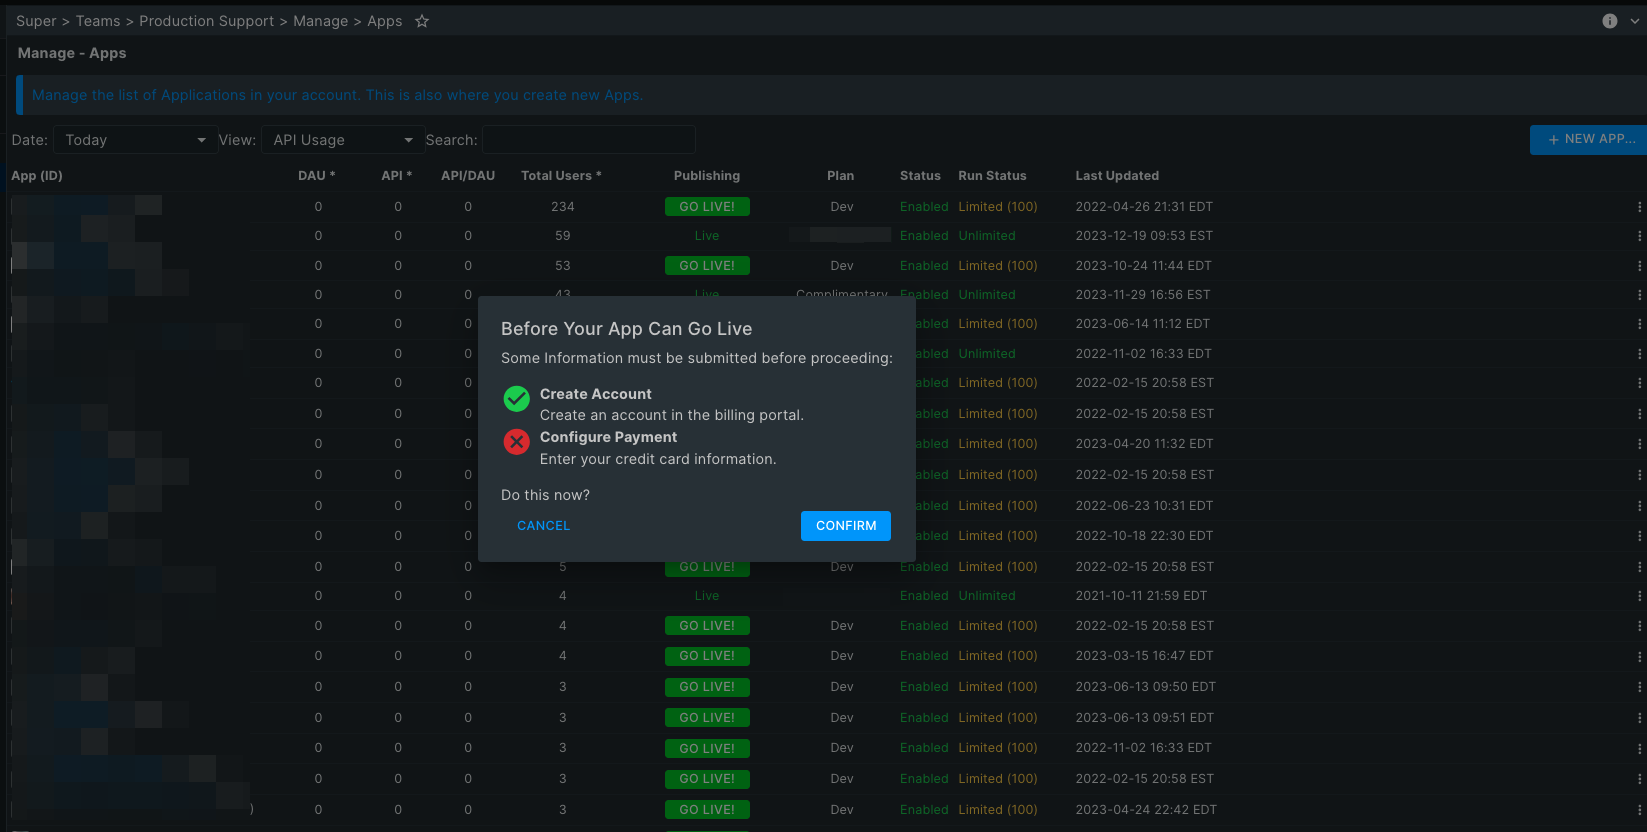Click the red X beside Configure Payment
The height and width of the screenshot is (832, 1647).
pyautogui.click(x=516, y=442)
